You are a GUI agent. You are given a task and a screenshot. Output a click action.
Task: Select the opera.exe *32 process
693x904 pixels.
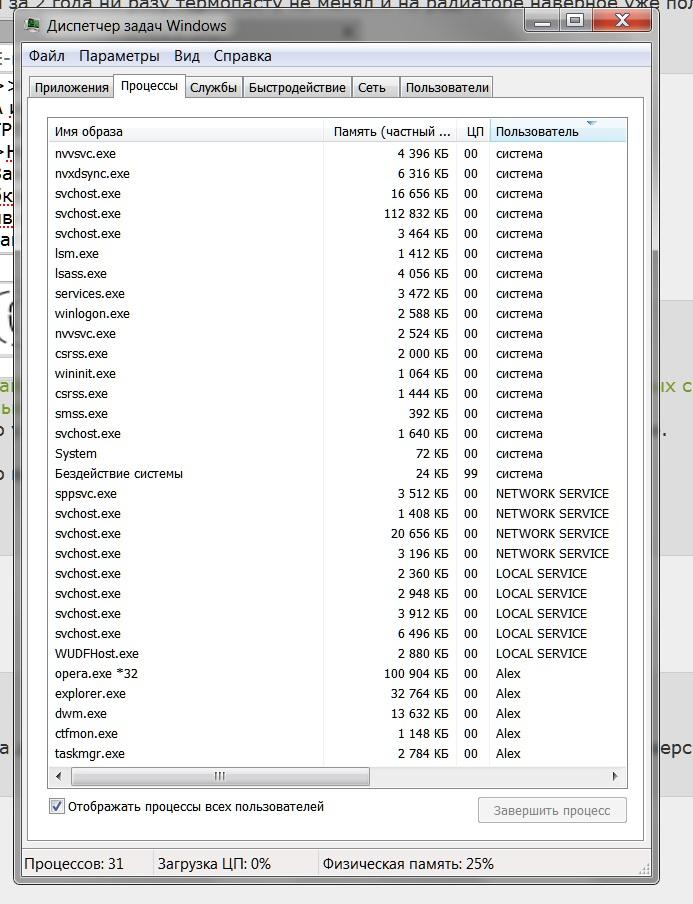tap(337, 673)
